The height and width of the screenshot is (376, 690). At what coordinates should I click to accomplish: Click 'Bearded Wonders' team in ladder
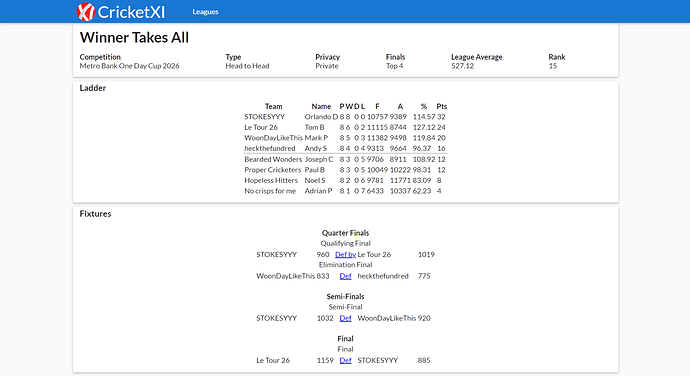click(x=273, y=159)
